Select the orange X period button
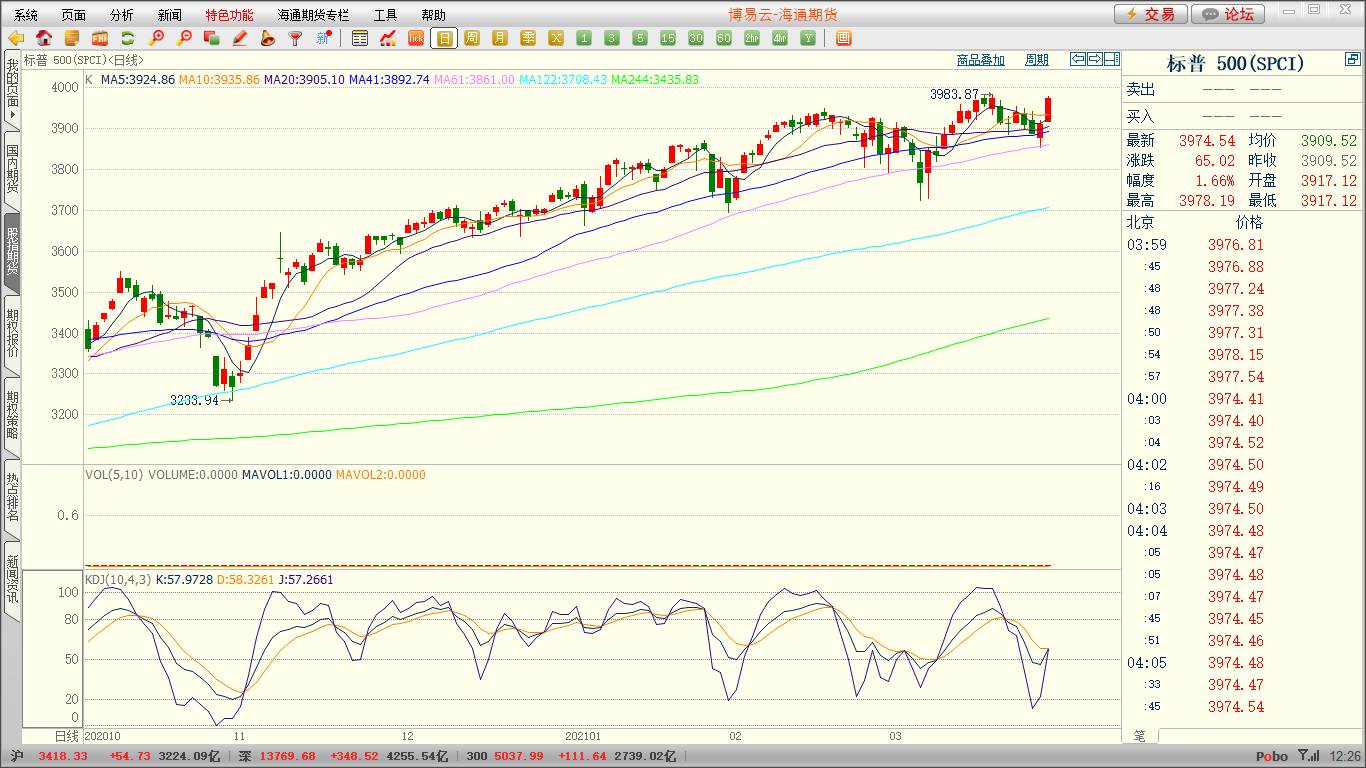 click(x=556, y=38)
